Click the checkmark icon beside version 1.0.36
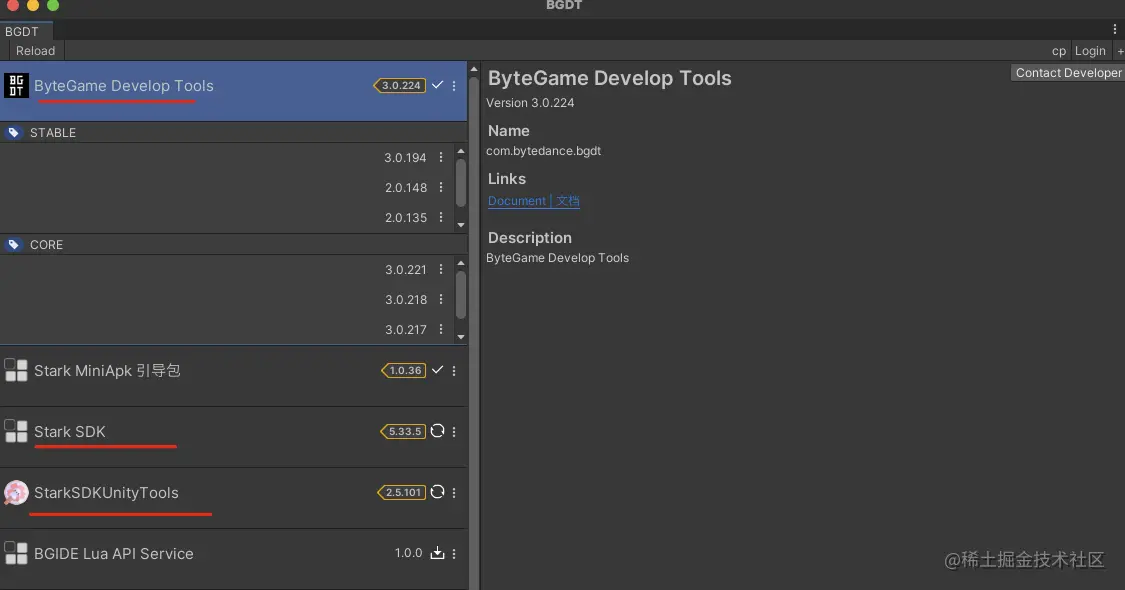The image size is (1125, 590). pos(437,370)
